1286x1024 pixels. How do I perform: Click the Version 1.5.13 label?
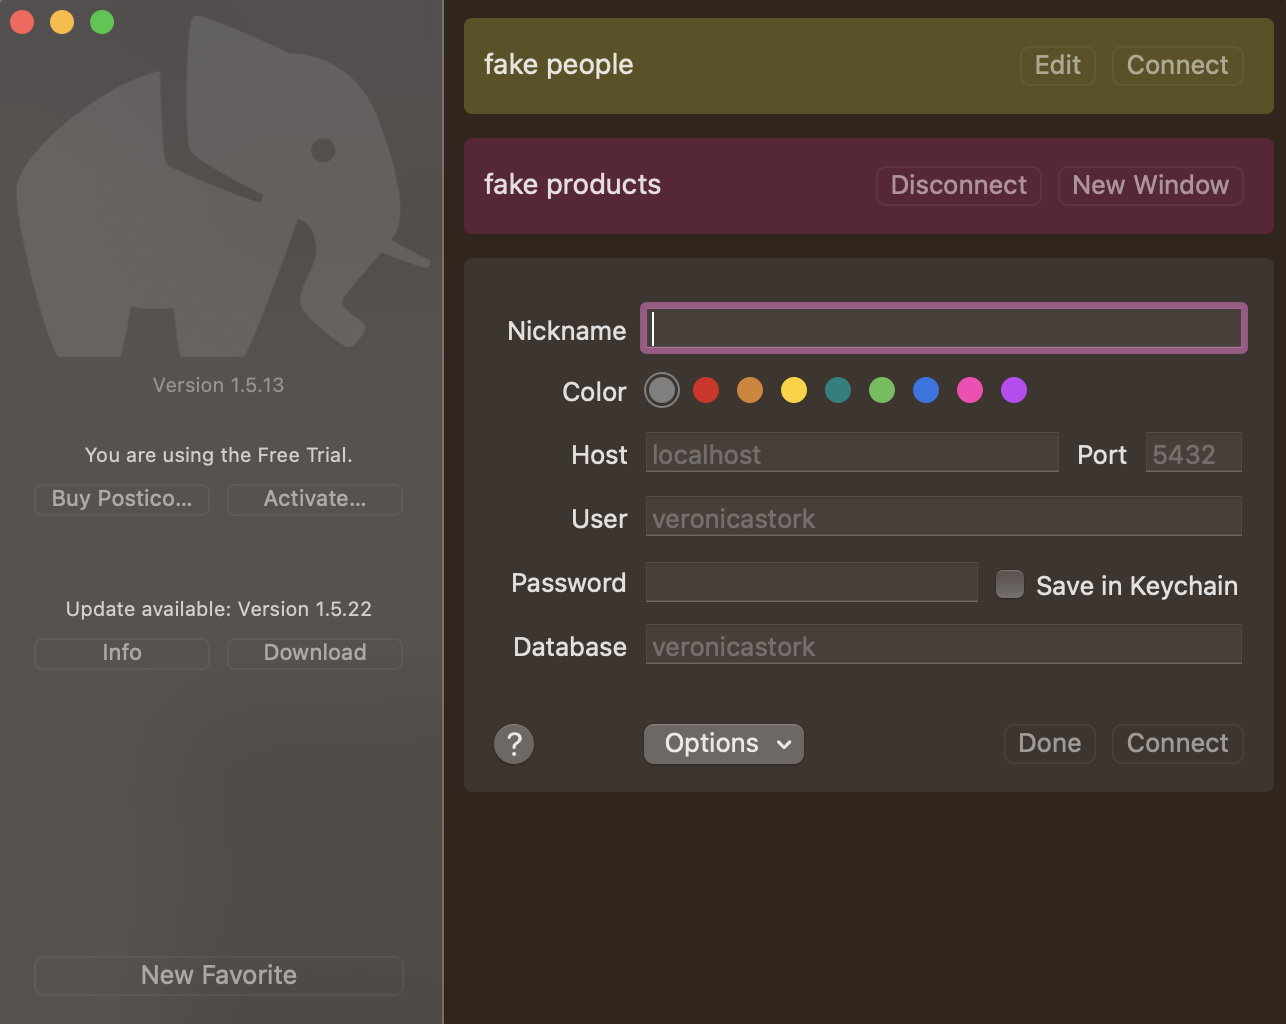pos(219,385)
